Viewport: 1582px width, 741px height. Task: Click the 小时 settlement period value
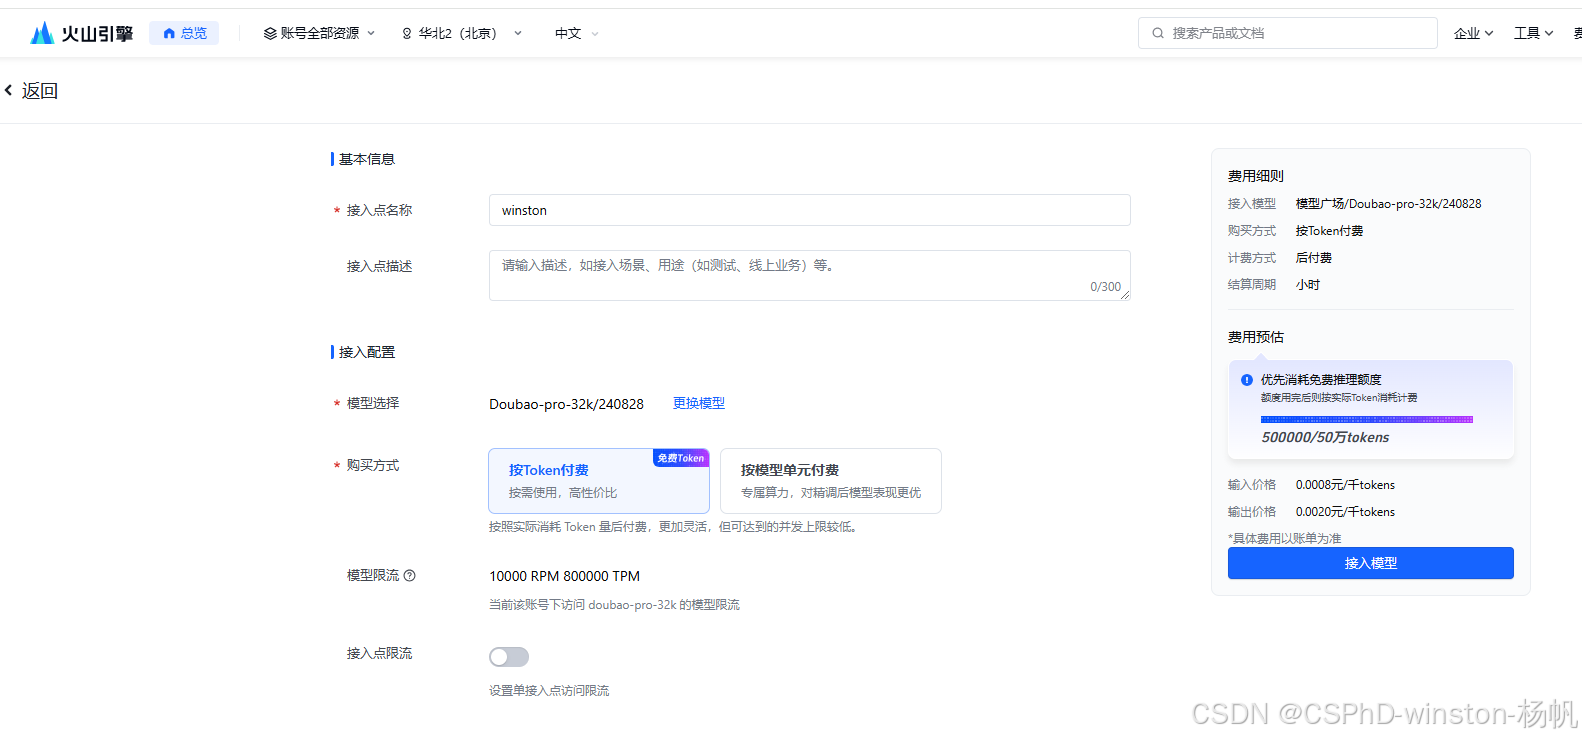1308,284
